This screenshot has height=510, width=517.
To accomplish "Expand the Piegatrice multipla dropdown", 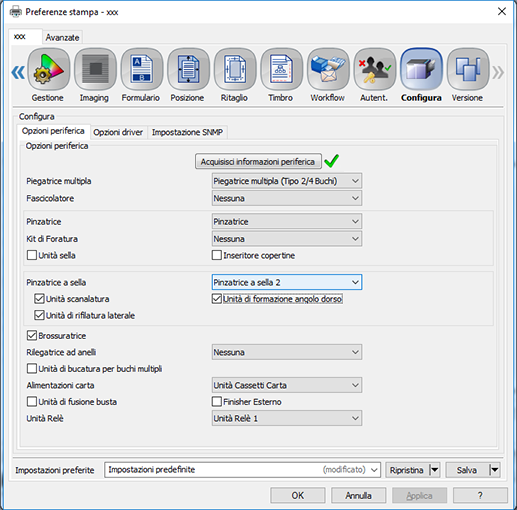I will pyautogui.click(x=287, y=181).
